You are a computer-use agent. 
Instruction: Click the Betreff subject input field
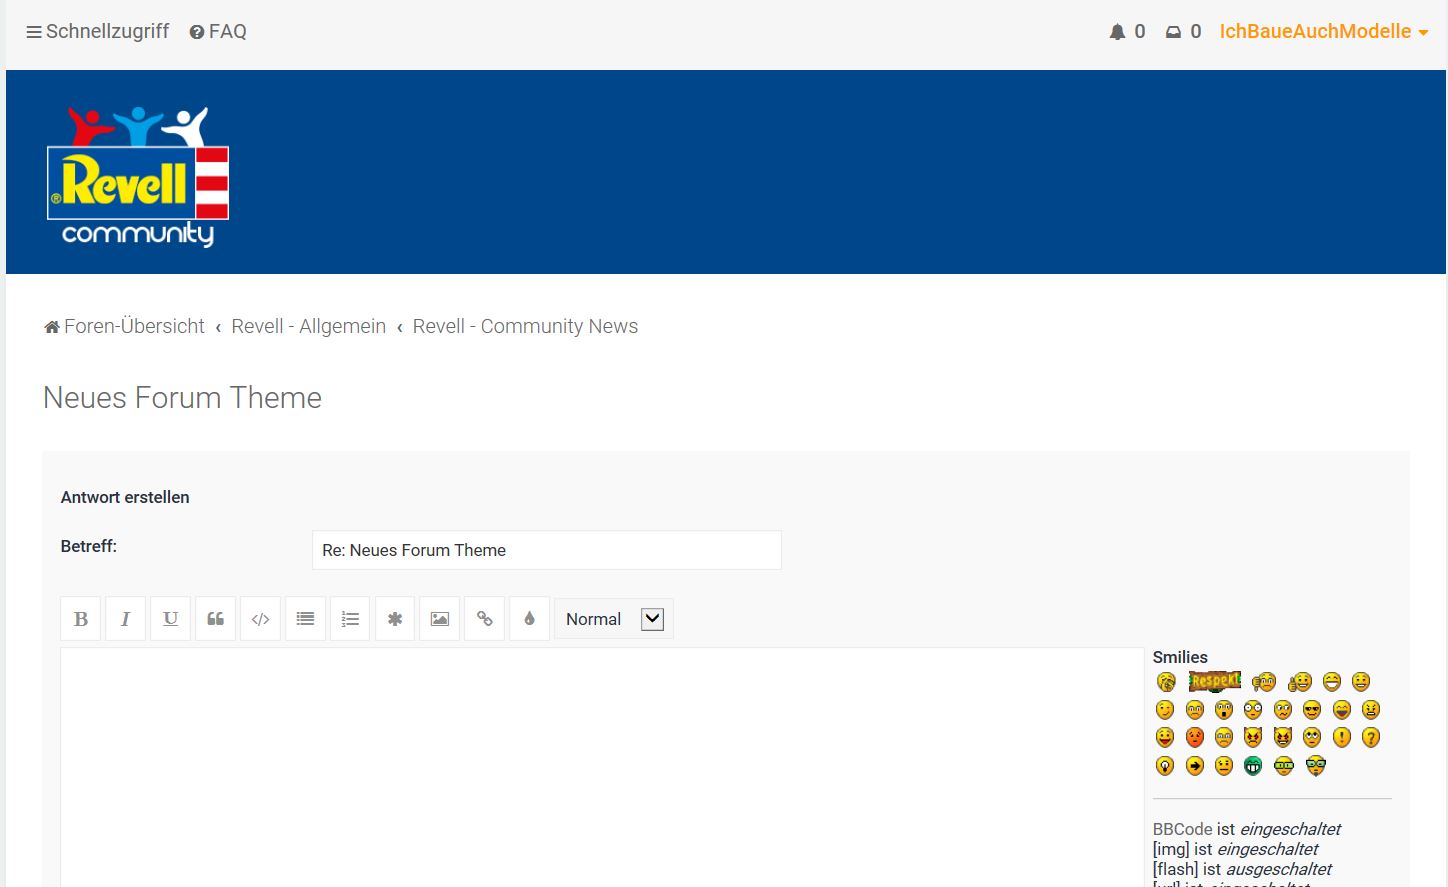tap(546, 550)
